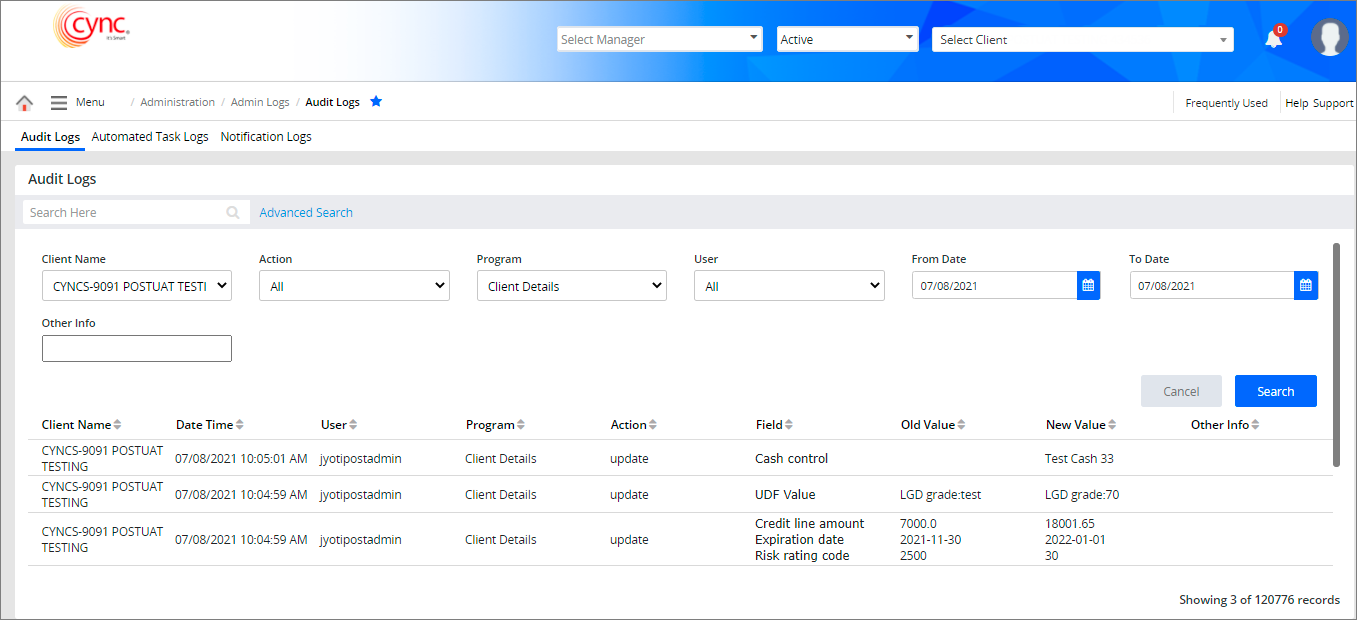Click the home icon

pos(25,103)
